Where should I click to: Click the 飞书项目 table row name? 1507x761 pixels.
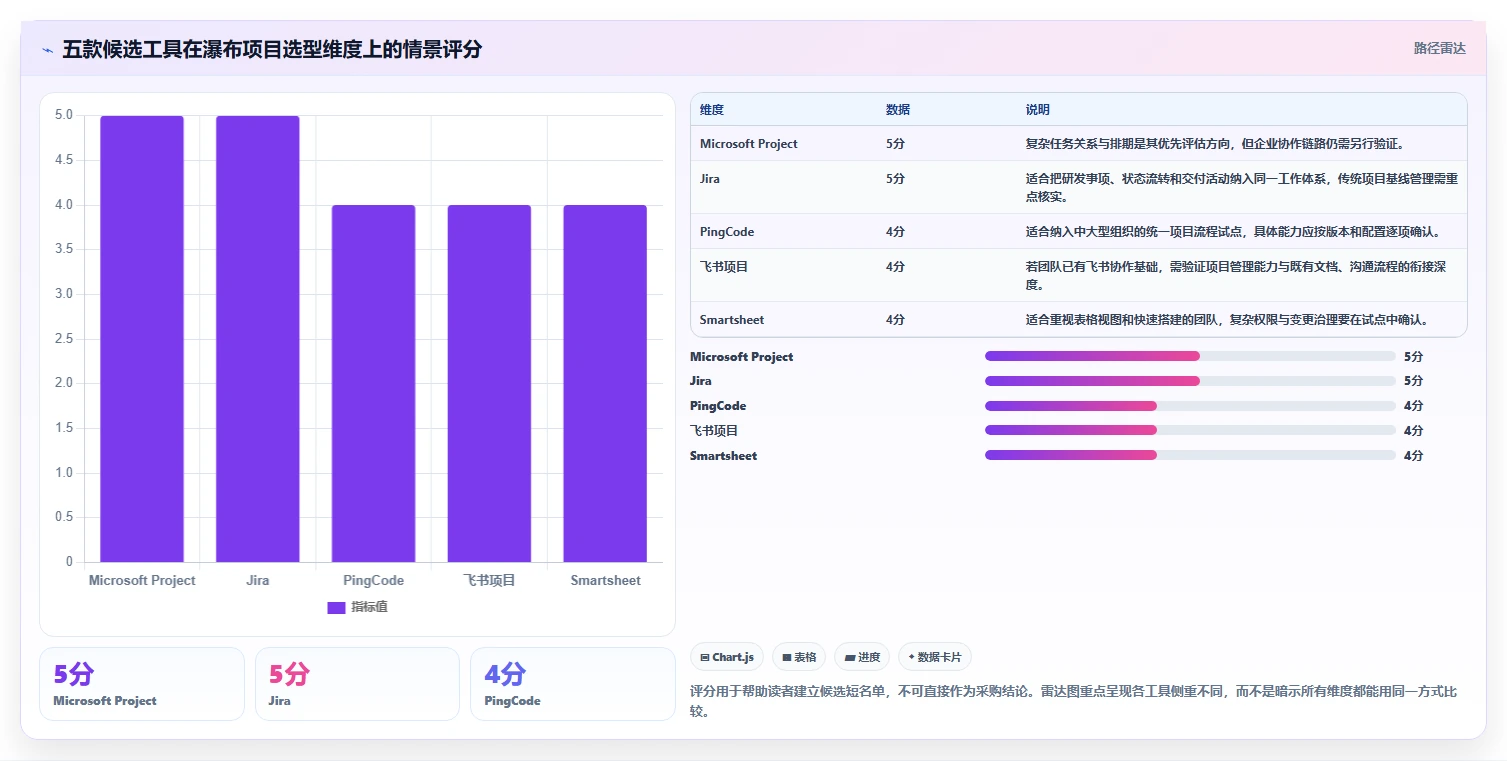(x=724, y=267)
